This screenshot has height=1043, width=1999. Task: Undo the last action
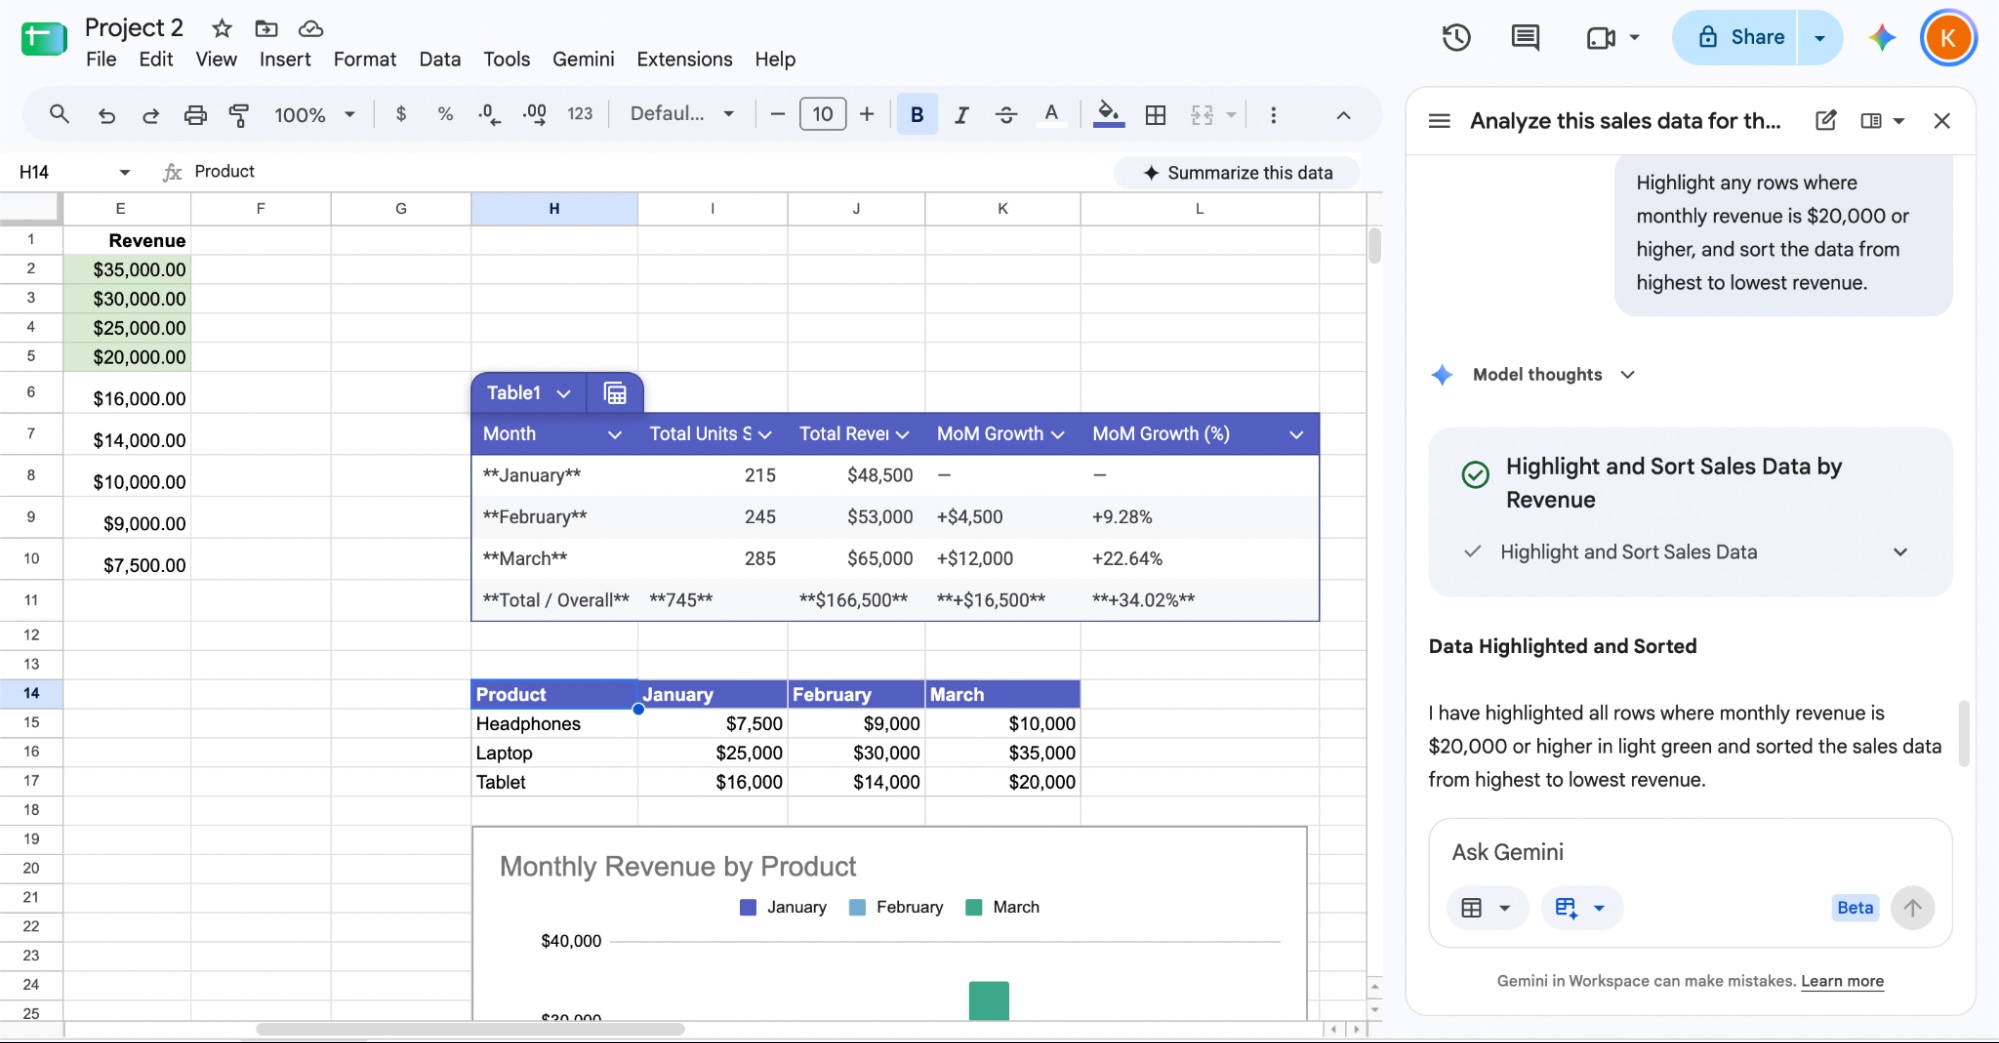pos(106,115)
